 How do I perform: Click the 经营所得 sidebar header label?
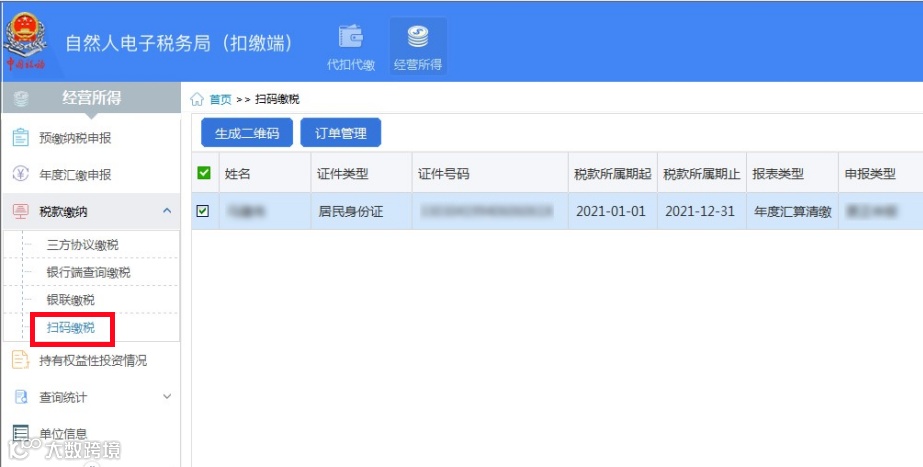91,98
